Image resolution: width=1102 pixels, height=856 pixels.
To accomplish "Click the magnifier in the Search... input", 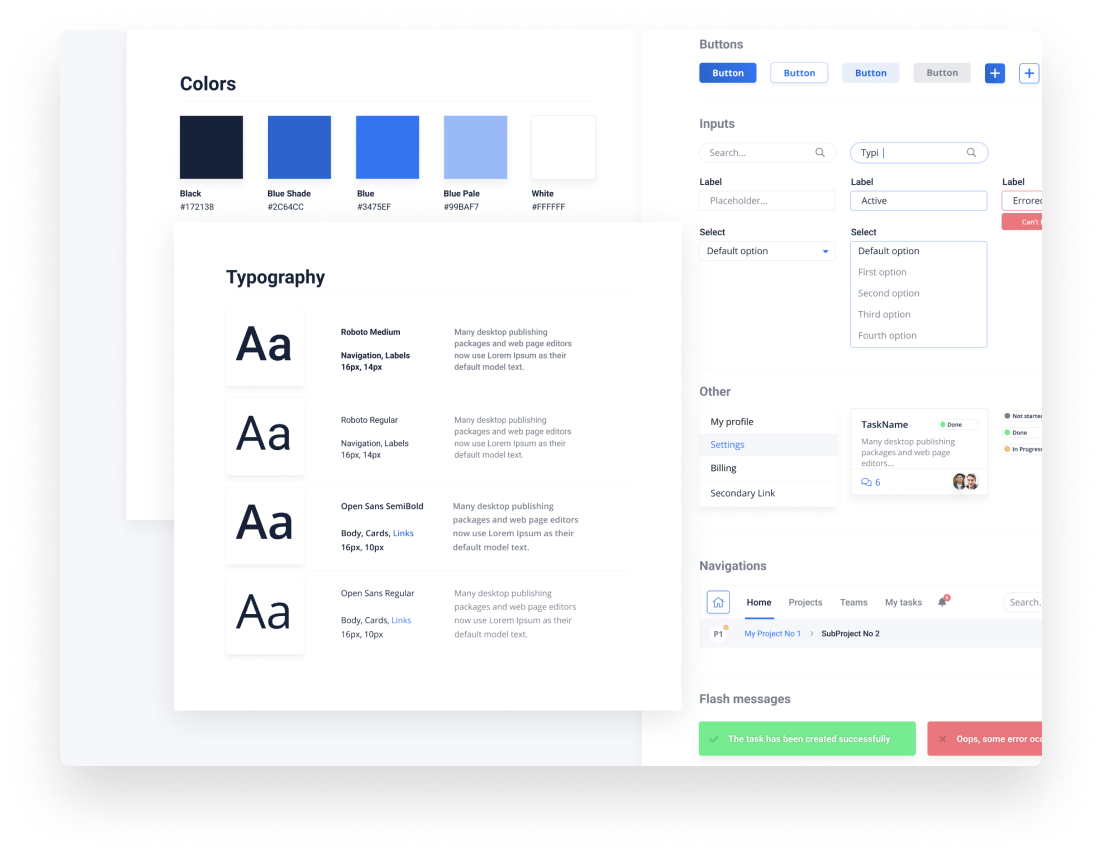I will coord(819,153).
